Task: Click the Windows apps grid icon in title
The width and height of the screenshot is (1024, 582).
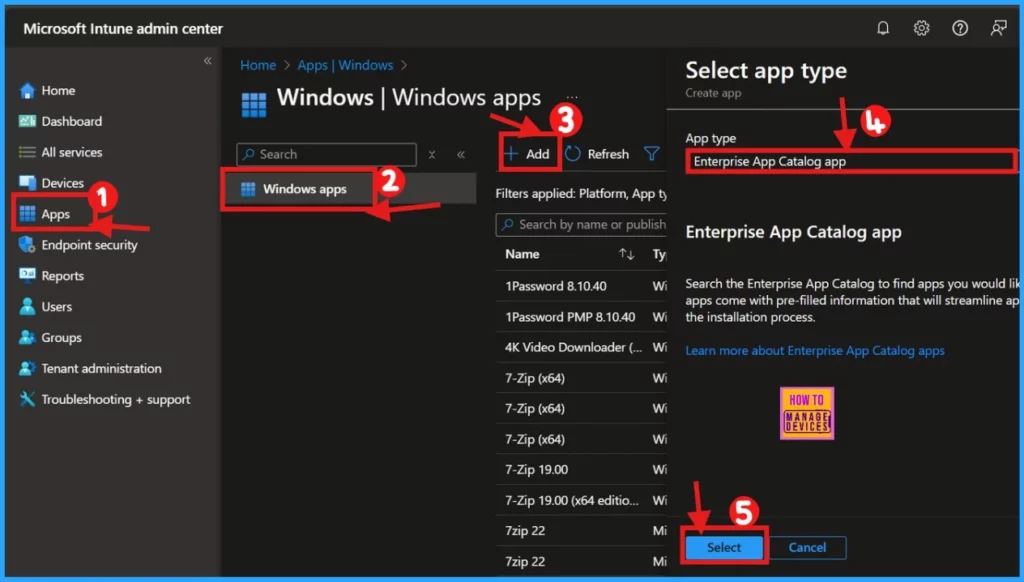Action: pyautogui.click(x=254, y=105)
